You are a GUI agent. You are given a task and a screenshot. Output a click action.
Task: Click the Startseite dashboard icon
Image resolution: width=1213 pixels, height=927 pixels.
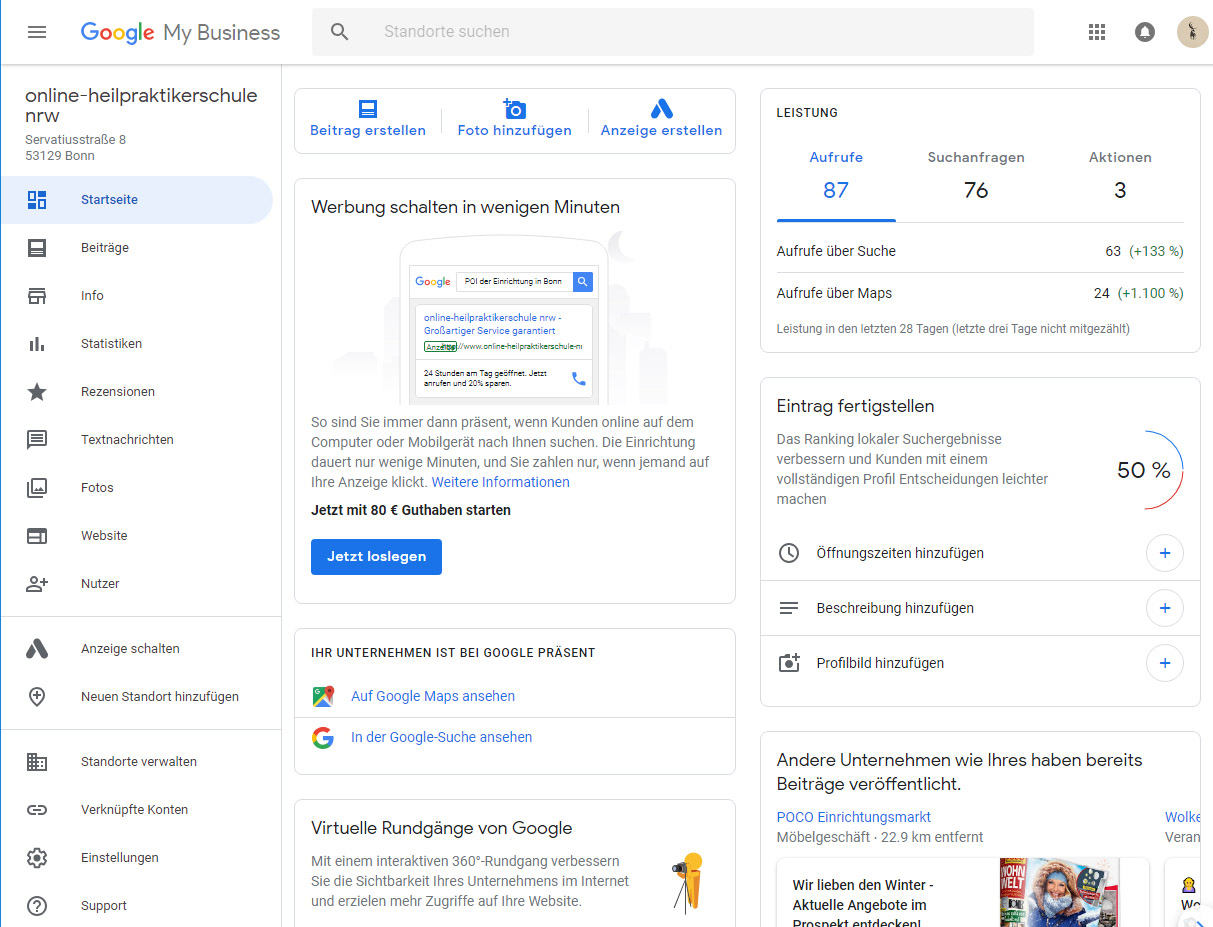[x=37, y=200]
